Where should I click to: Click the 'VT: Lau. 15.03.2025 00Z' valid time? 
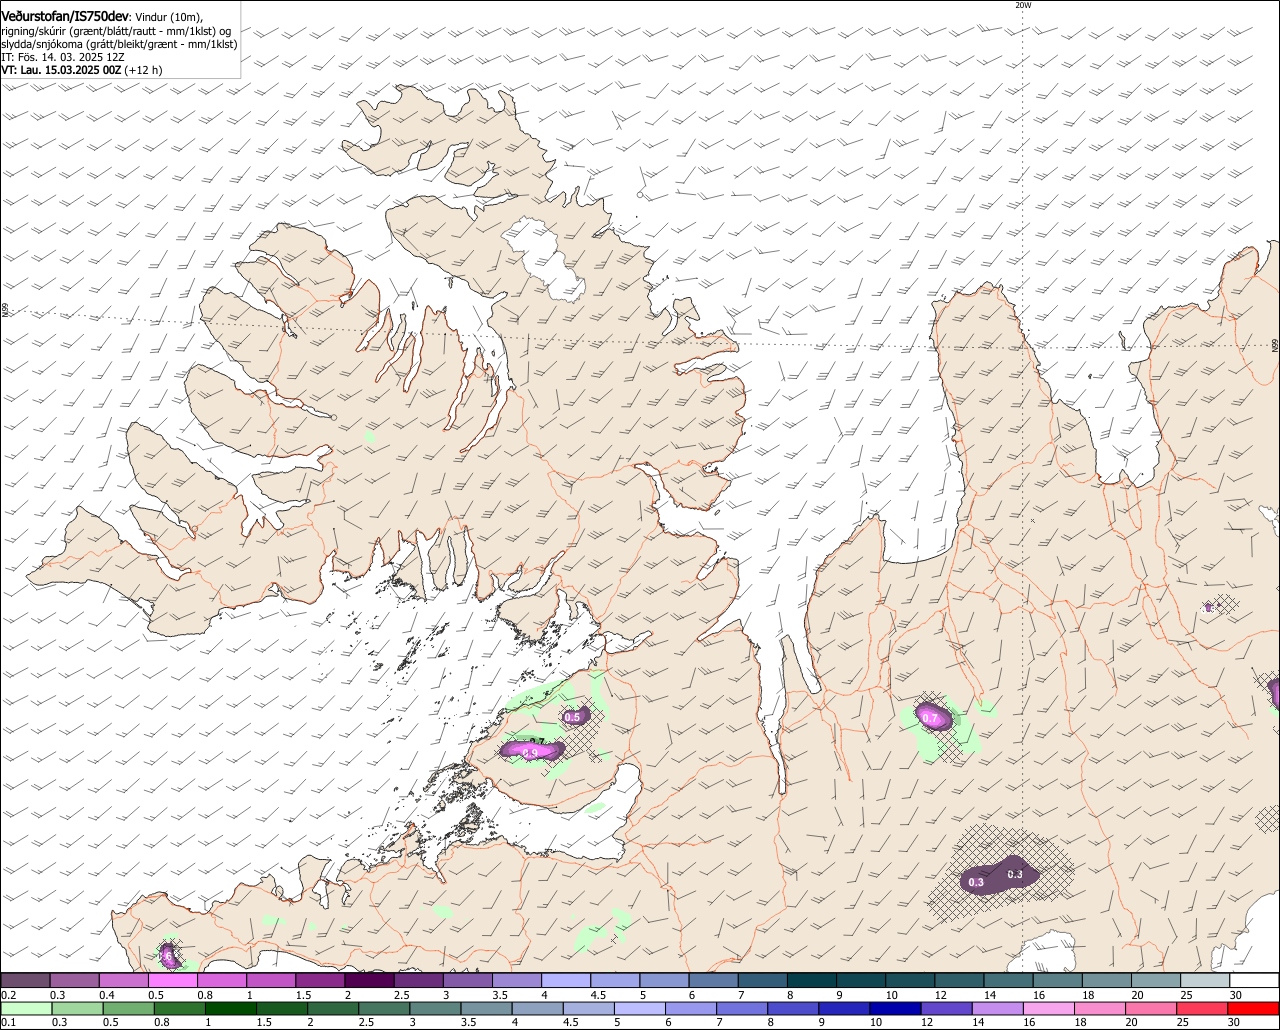coord(61,70)
